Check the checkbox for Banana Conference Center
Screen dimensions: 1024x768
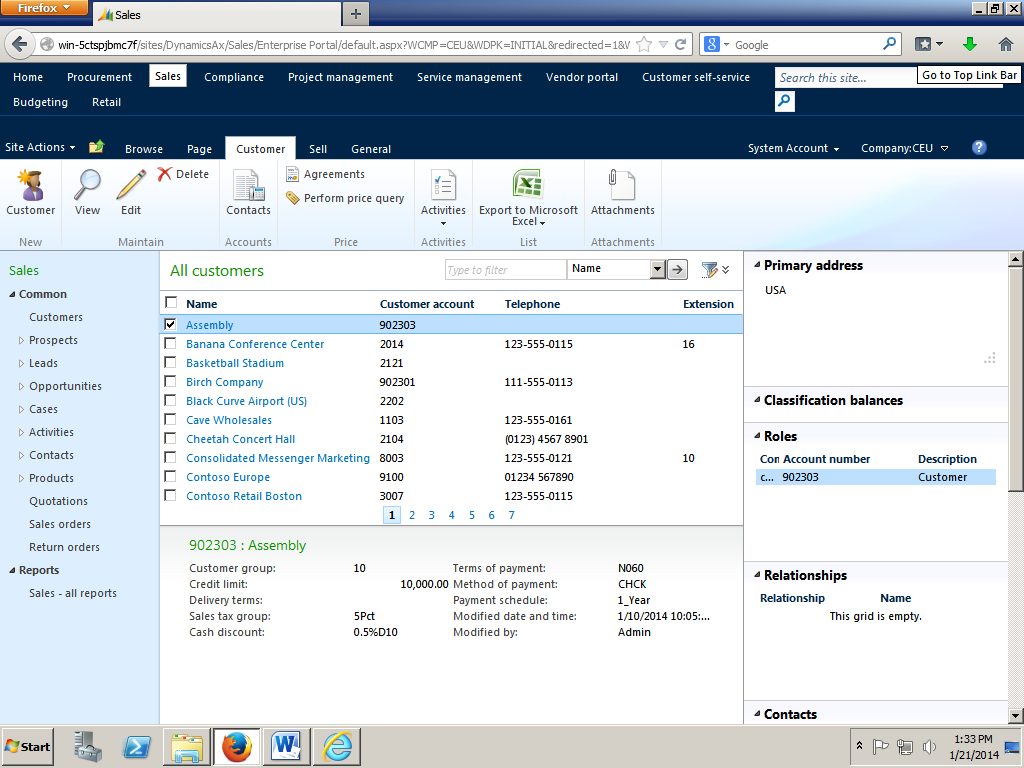pos(170,343)
